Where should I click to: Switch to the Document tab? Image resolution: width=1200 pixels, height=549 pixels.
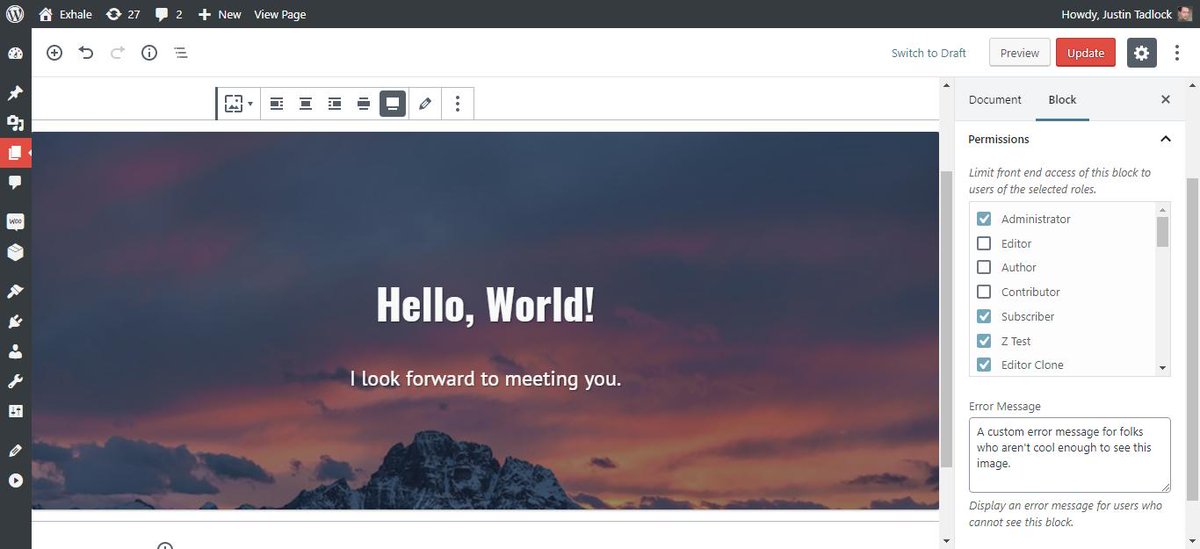pos(995,100)
